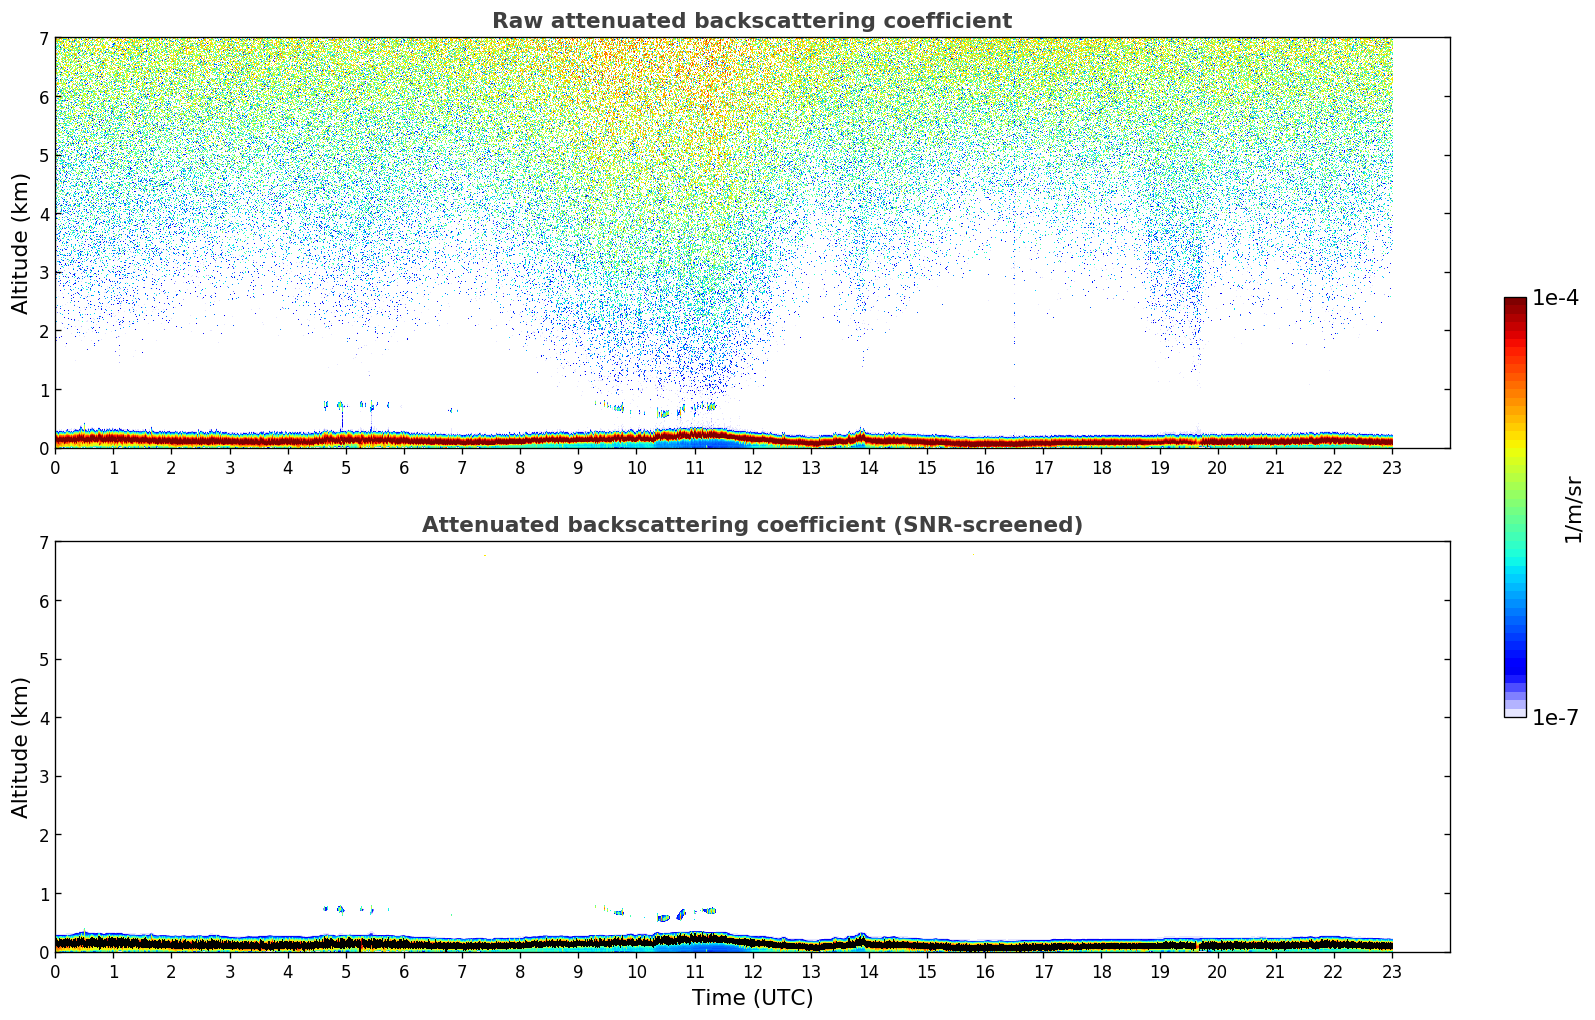
Task: Click the 7 km tick on top plot
Action: coord(43,39)
